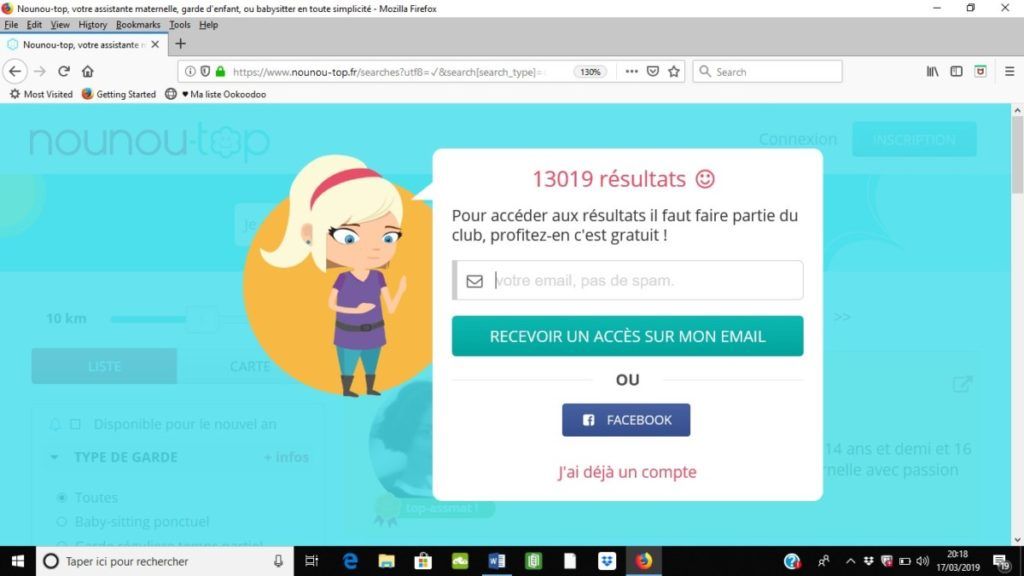Open the 'Ma liste Ookoodoo' bookmark

pyautogui.click(x=216, y=94)
